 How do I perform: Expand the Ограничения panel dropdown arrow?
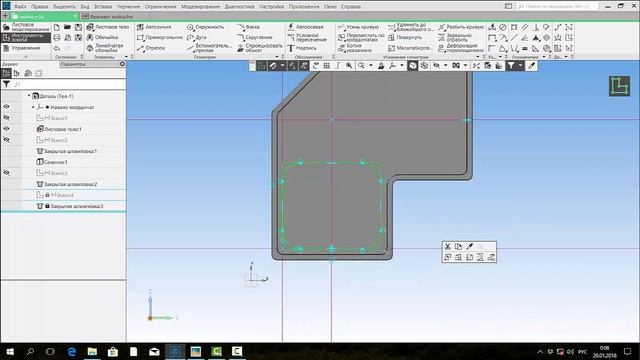[x=544, y=57]
